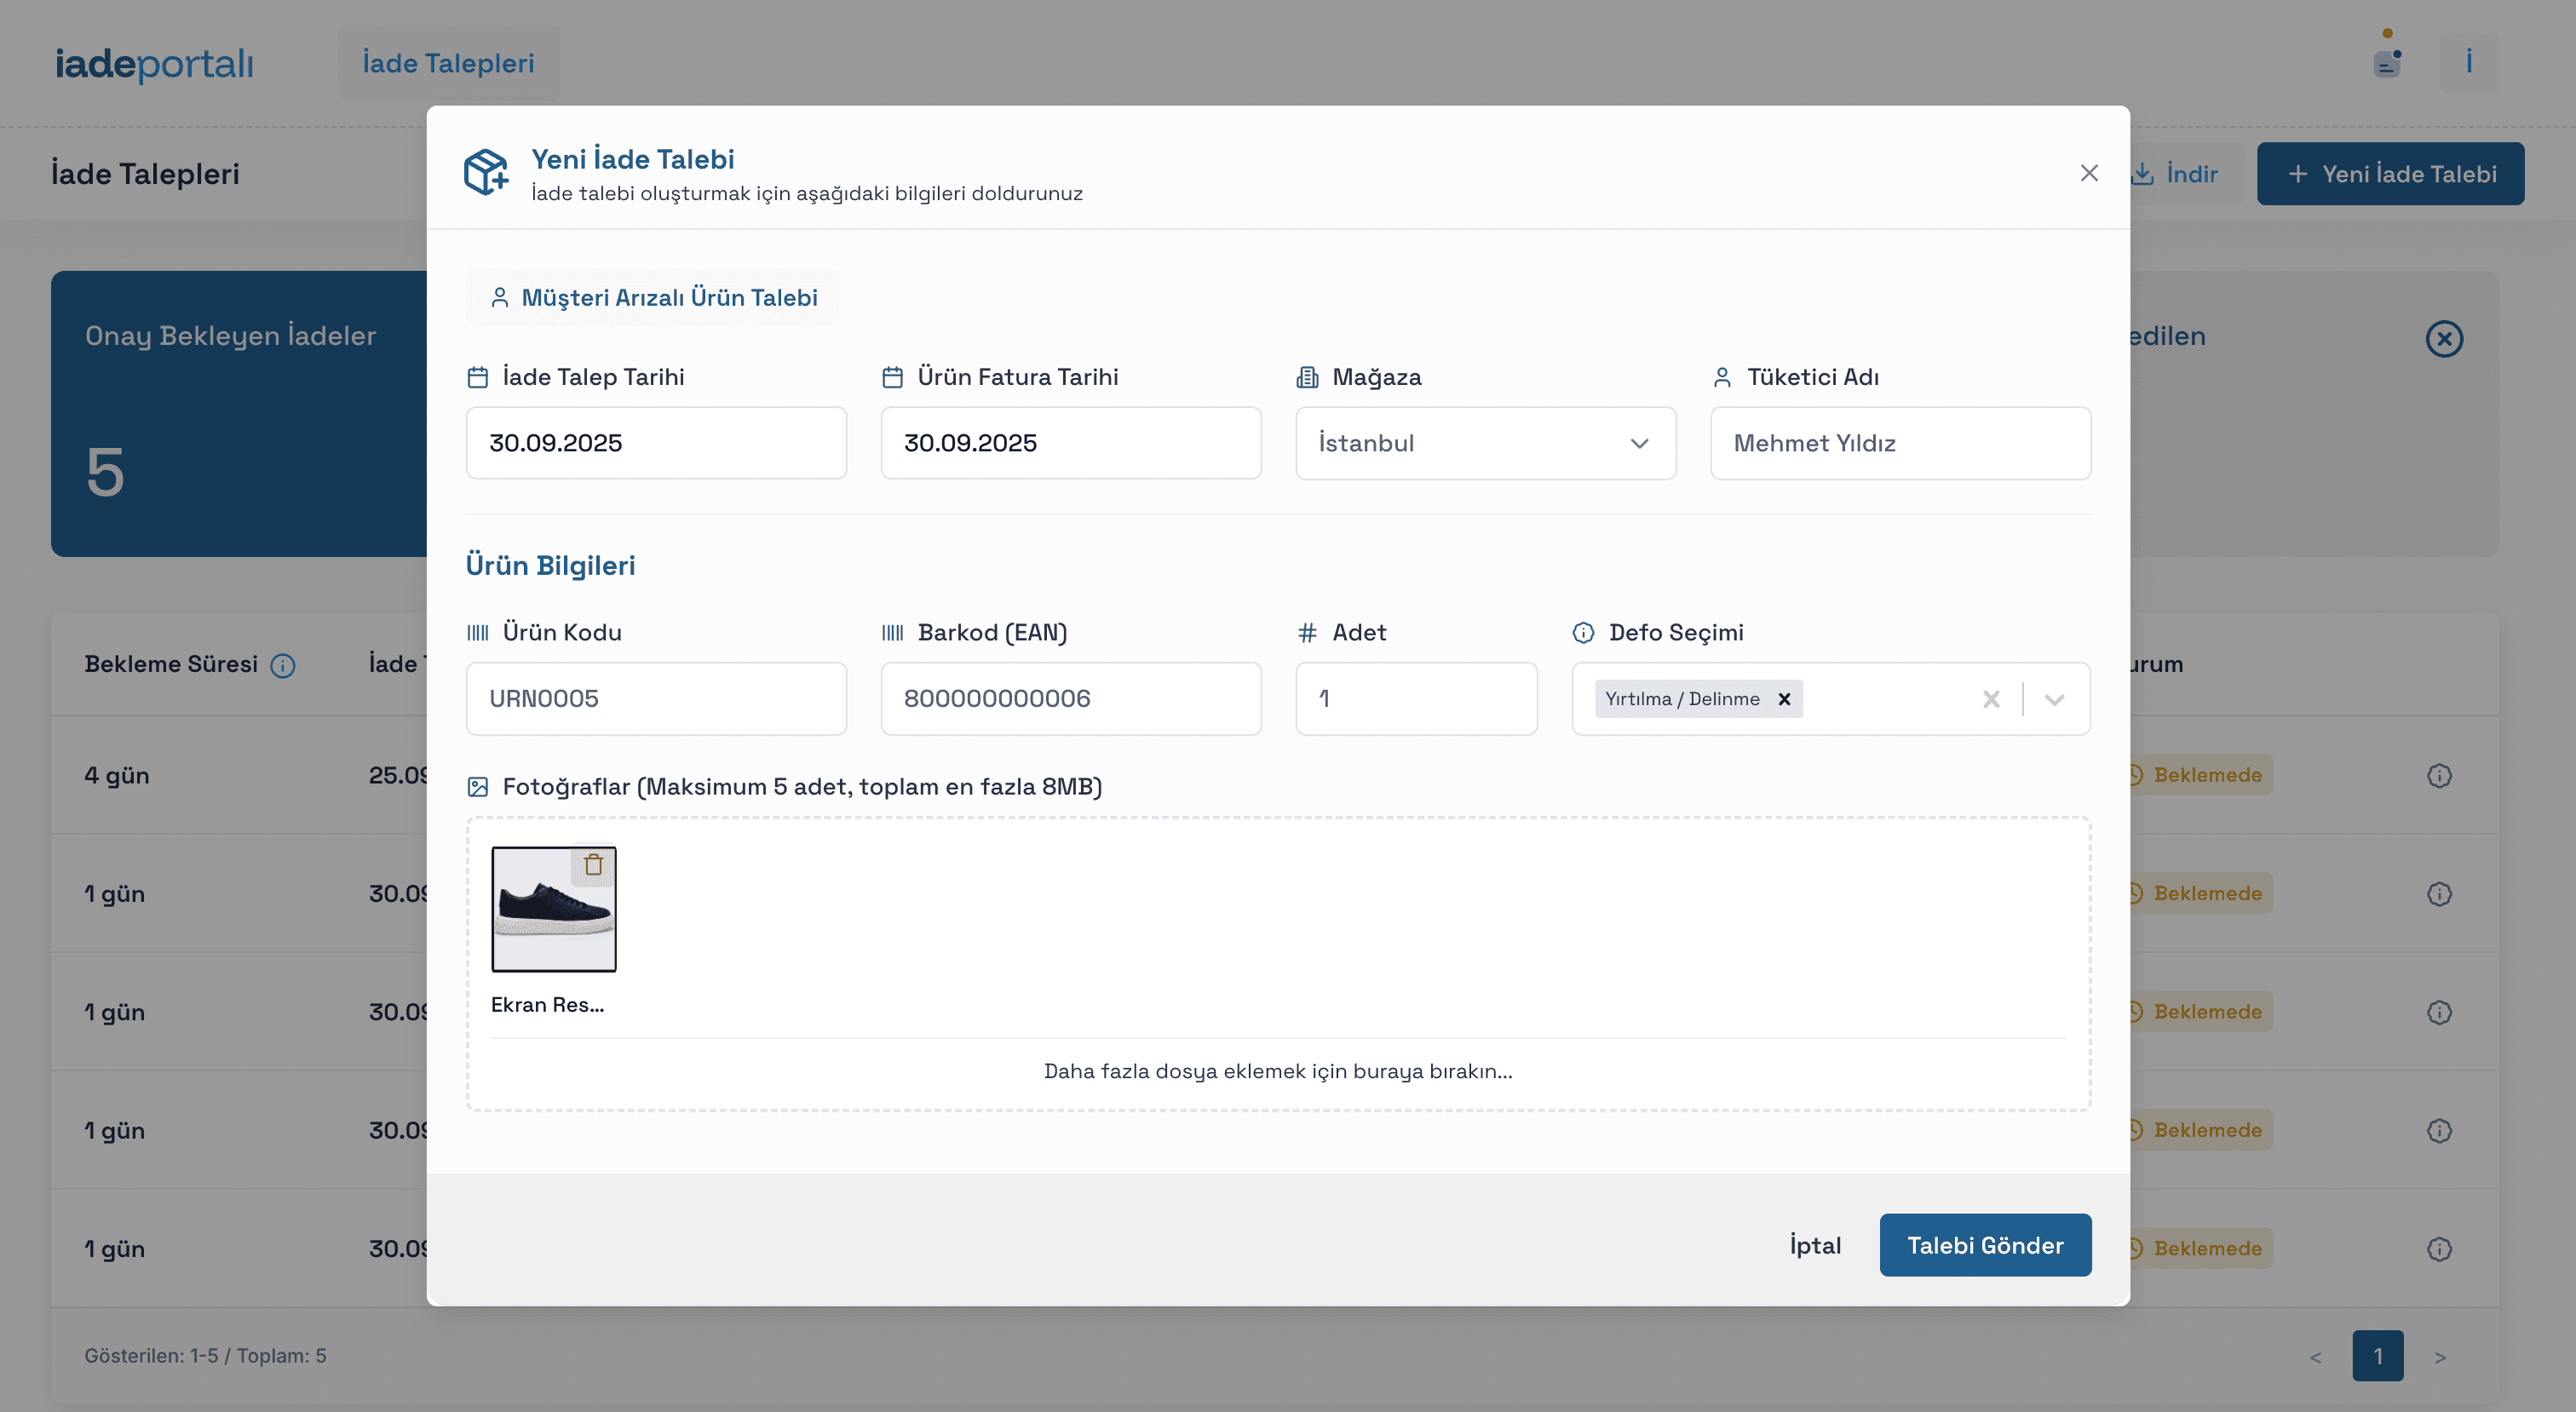
Task: Expand the Defo Seçimi dropdown arrow
Action: point(2054,699)
